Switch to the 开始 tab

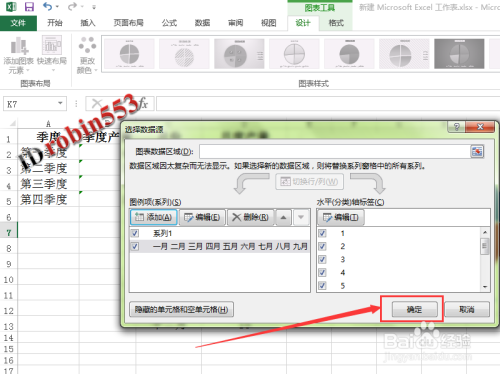point(55,23)
